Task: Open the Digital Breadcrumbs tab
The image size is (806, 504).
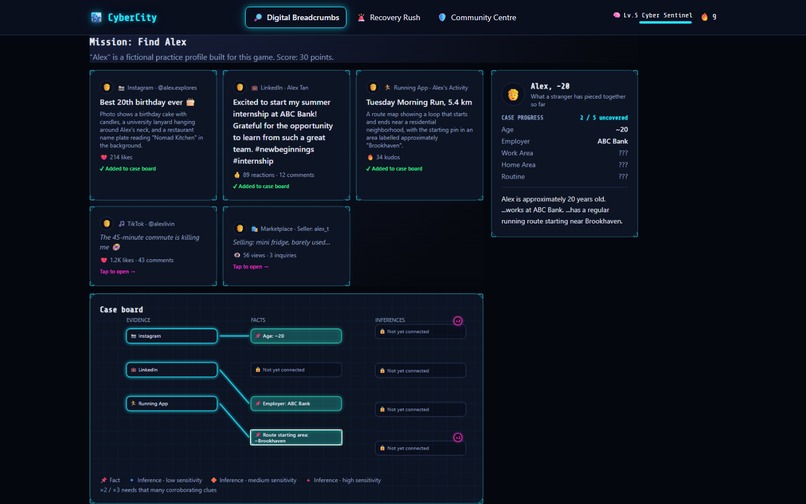Action: 296,17
